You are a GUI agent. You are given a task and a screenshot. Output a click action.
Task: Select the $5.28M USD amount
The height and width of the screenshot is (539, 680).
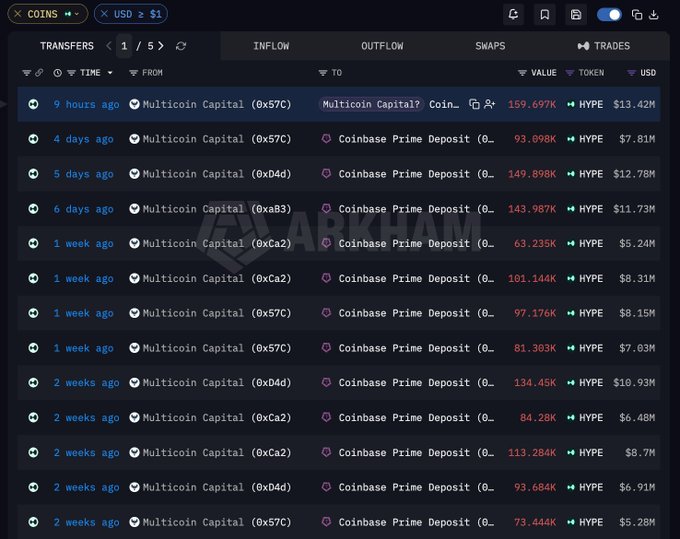[637, 523]
